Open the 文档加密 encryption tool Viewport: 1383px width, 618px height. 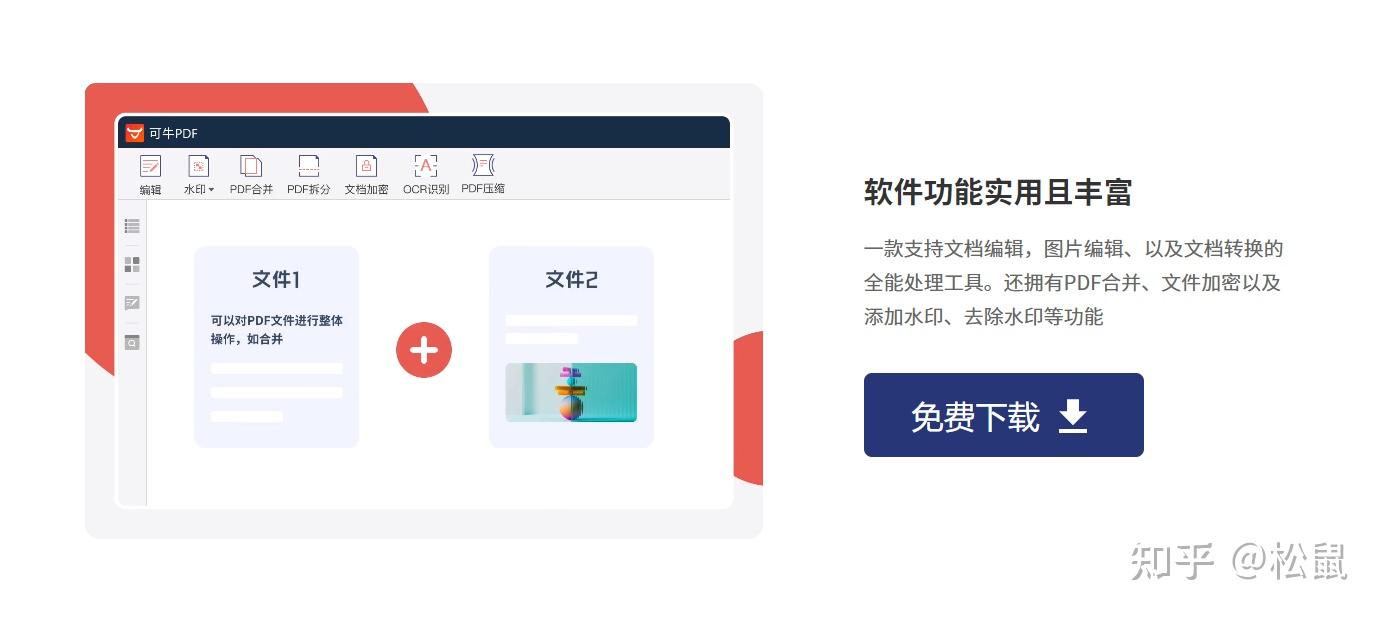367,174
